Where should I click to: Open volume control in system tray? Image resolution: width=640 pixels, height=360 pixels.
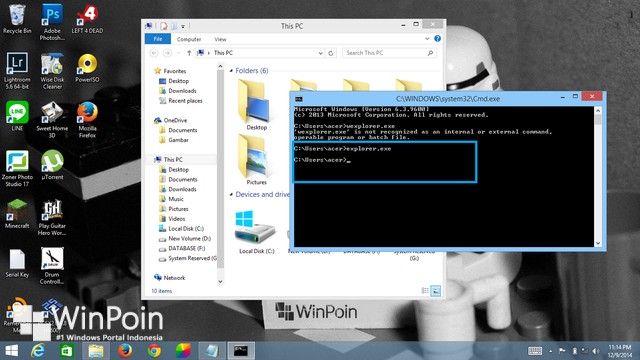coord(596,351)
